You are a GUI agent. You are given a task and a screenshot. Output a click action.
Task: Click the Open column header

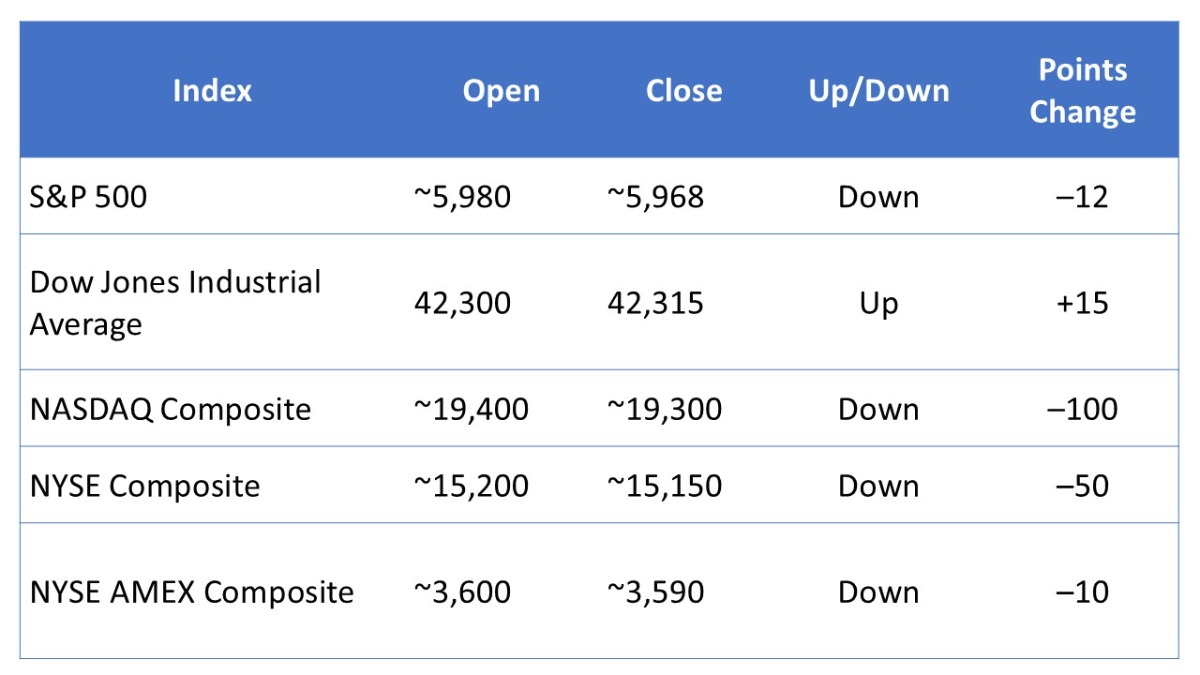(x=501, y=91)
